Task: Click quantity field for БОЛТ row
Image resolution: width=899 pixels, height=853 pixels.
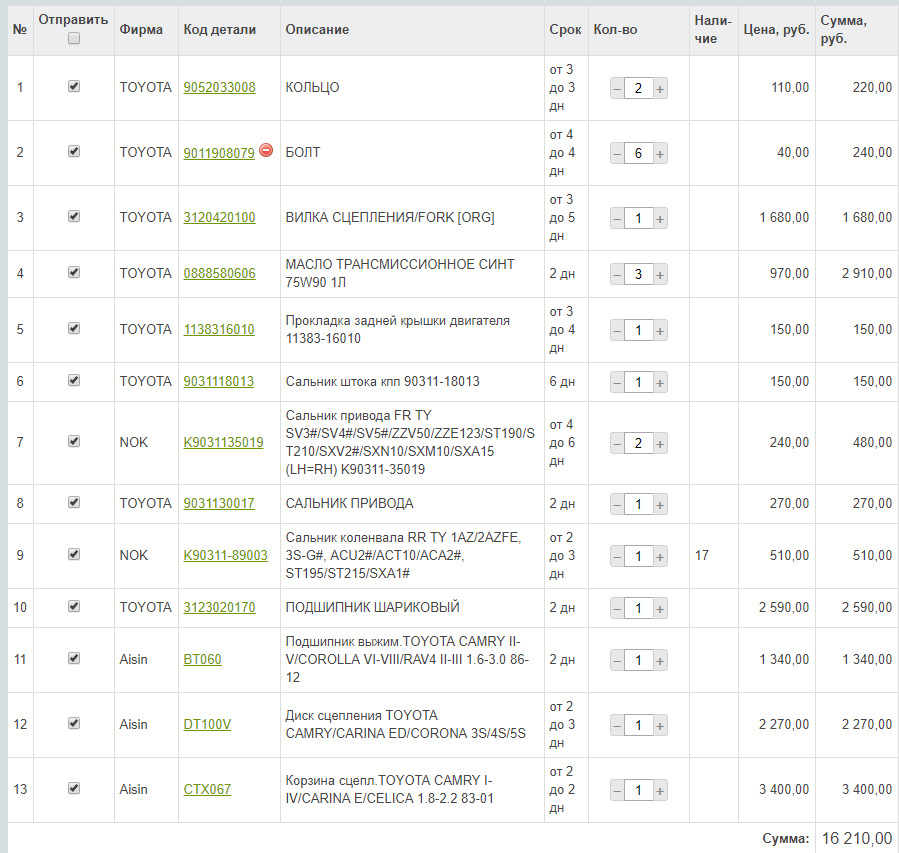Action: point(638,154)
